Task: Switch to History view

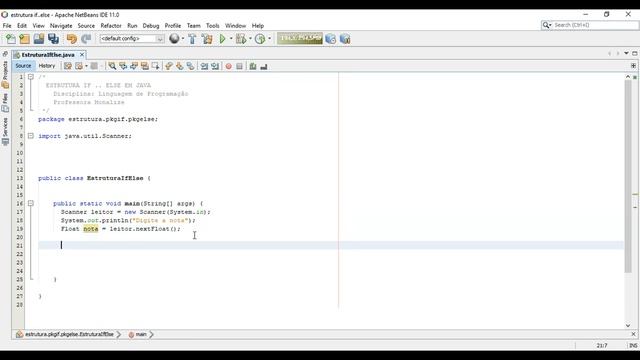Action: pos(47,66)
